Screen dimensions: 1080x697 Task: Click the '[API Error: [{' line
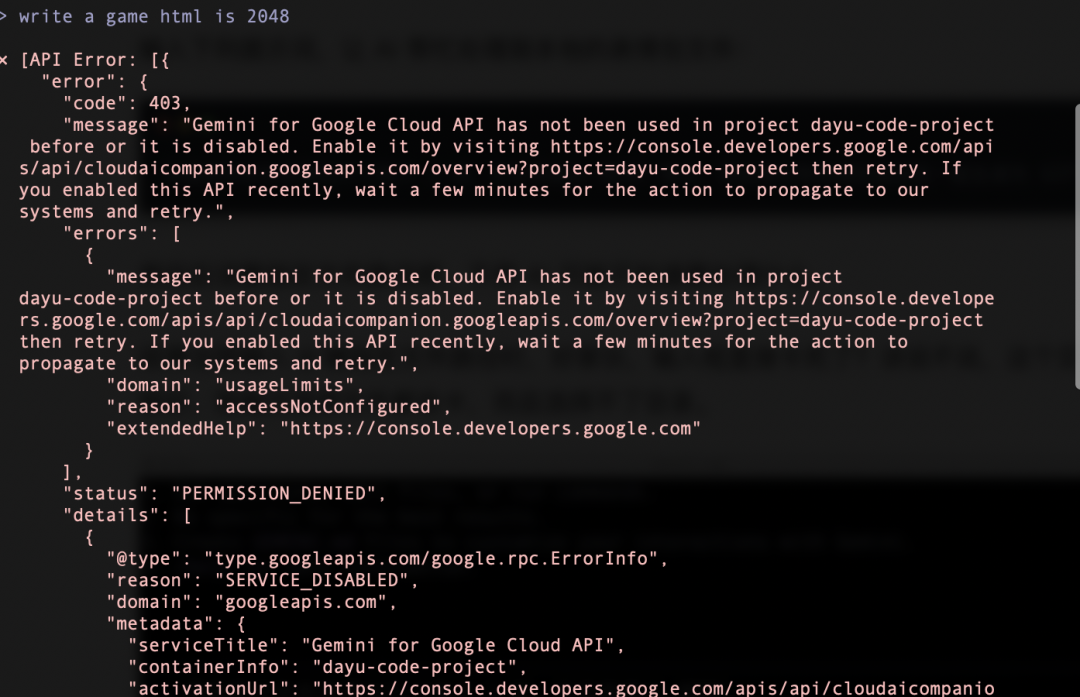94,60
